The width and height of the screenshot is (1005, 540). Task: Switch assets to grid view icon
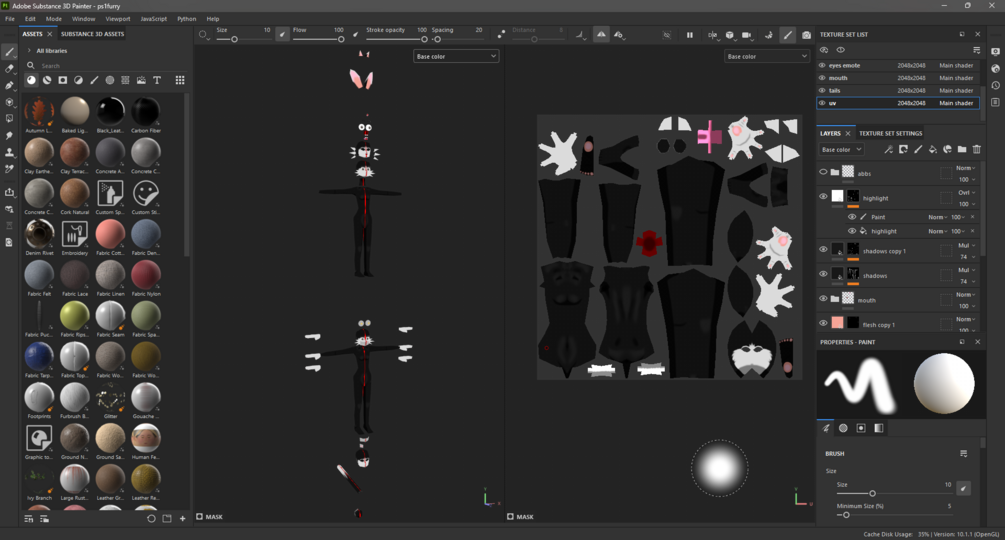180,80
